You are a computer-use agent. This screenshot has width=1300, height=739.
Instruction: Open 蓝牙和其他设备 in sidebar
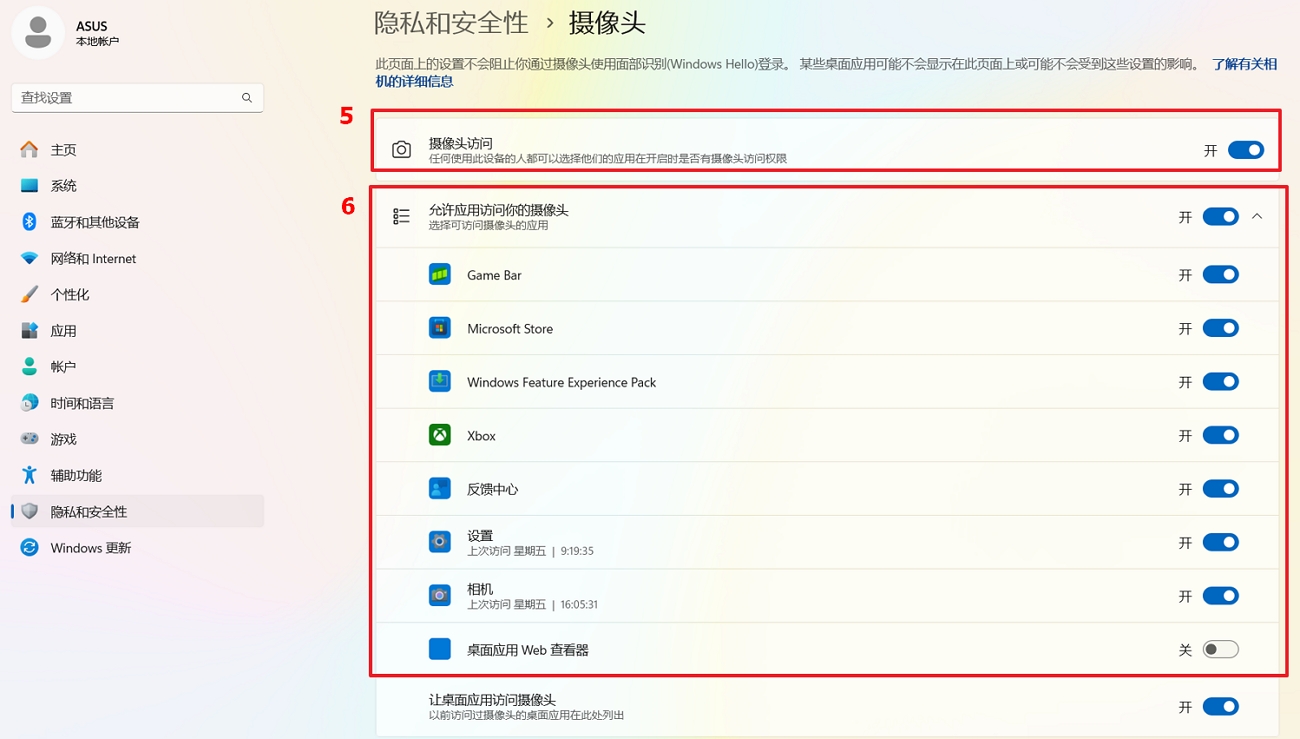95,222
